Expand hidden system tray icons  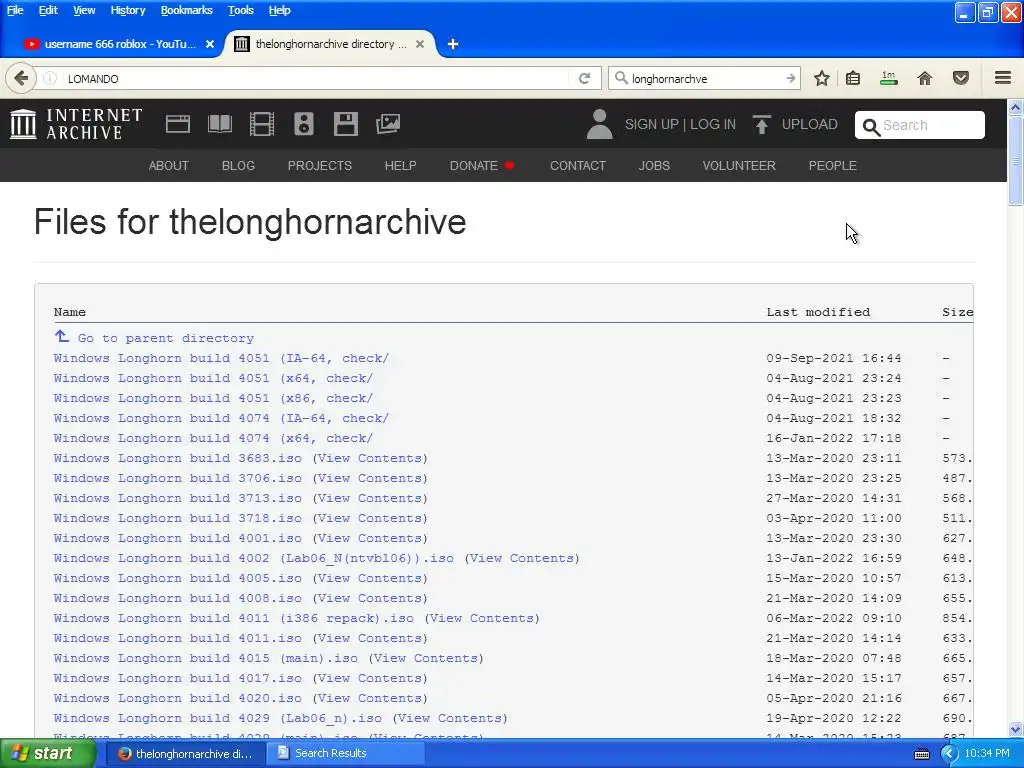pos(949,754)
